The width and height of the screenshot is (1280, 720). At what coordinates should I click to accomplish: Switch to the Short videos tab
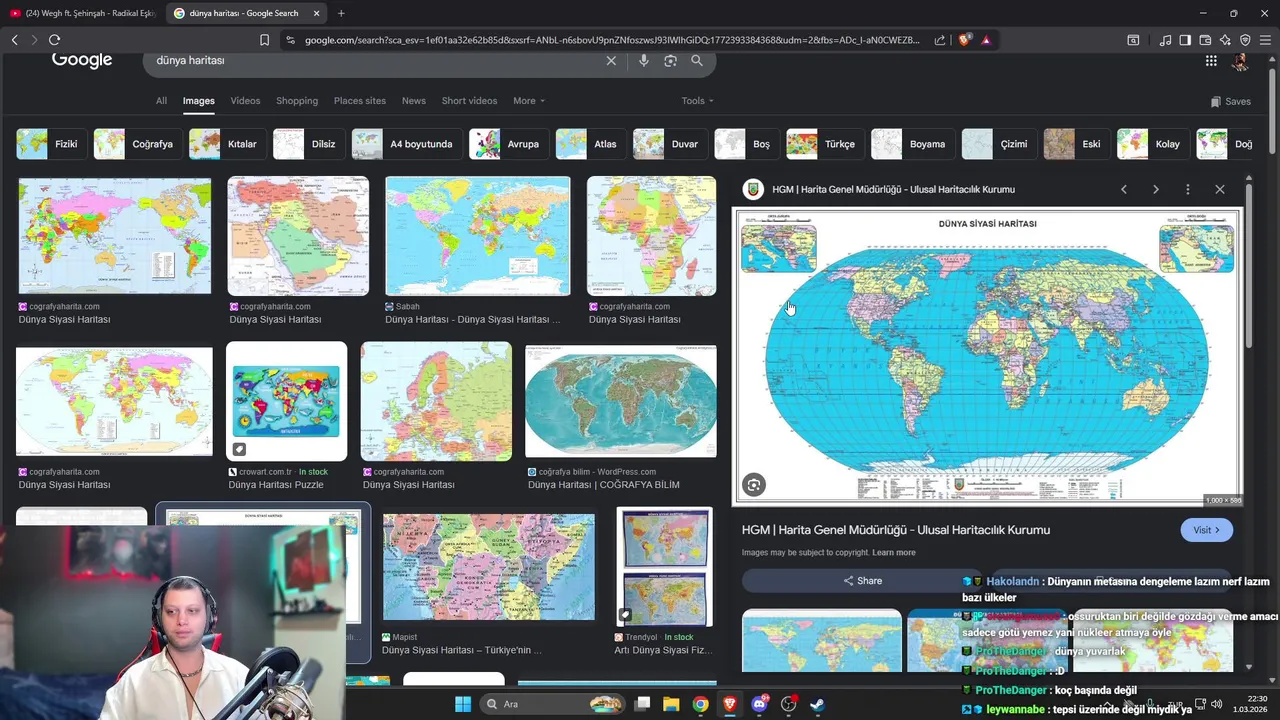[x=469, y=101]
